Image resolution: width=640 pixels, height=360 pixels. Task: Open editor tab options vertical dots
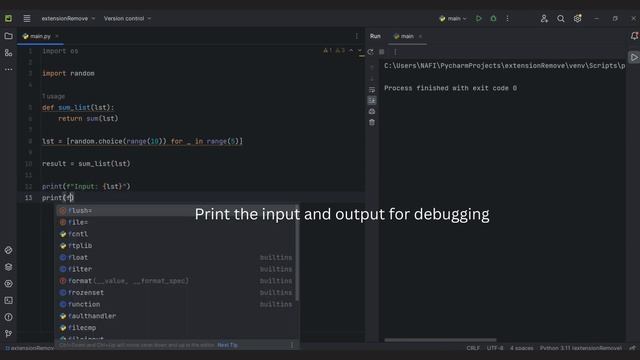click(356, 36)
